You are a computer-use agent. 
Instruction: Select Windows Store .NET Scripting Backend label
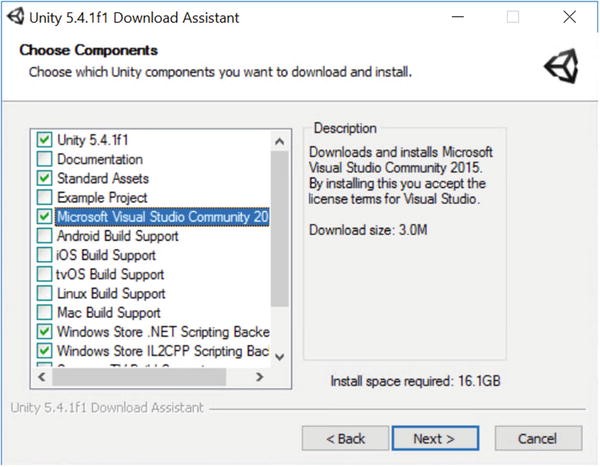(163, 332)
